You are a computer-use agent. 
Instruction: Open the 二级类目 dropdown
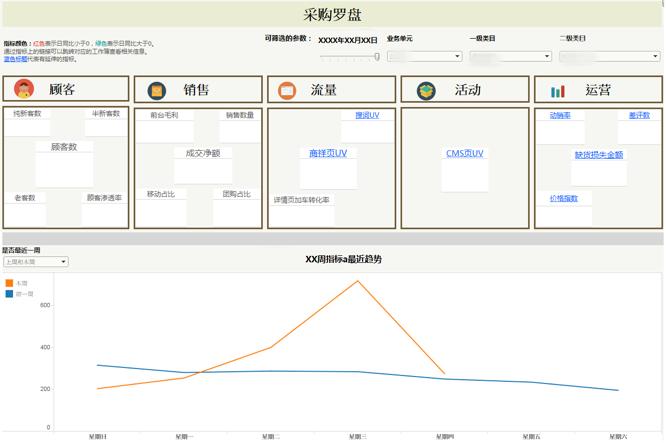(x=610, y=56)
